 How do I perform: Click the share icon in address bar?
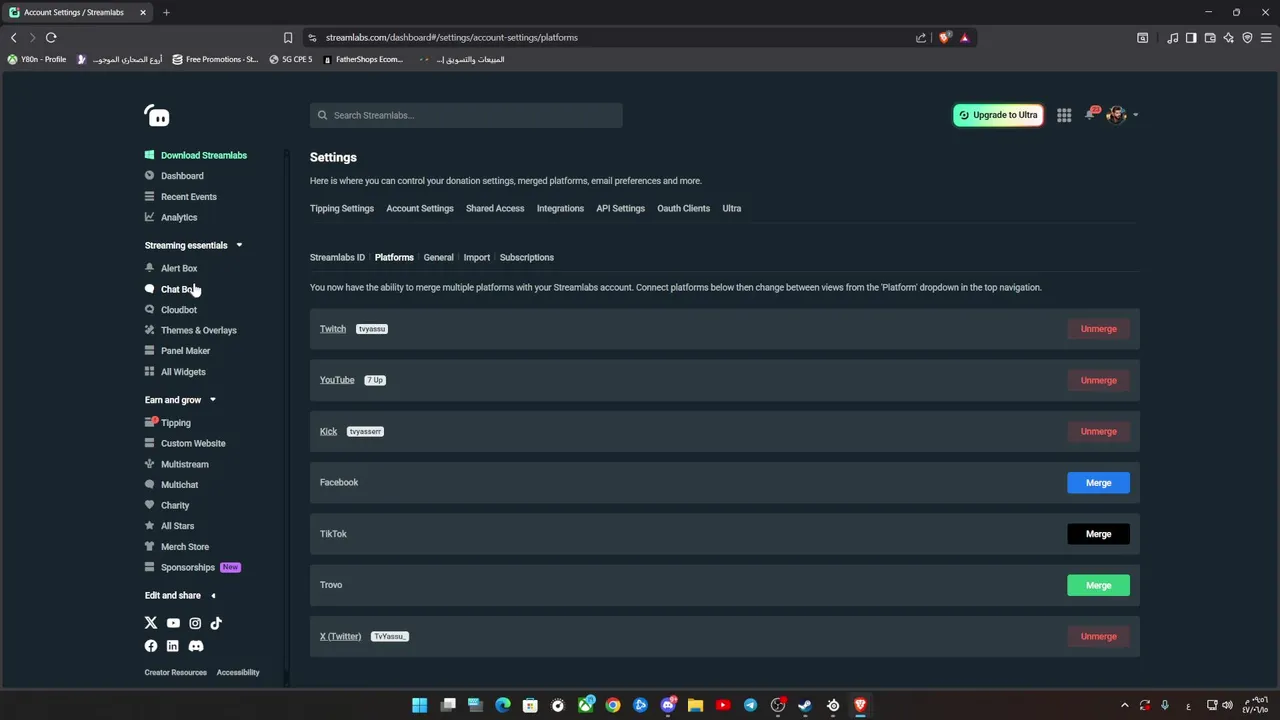(x=921, y=37)
